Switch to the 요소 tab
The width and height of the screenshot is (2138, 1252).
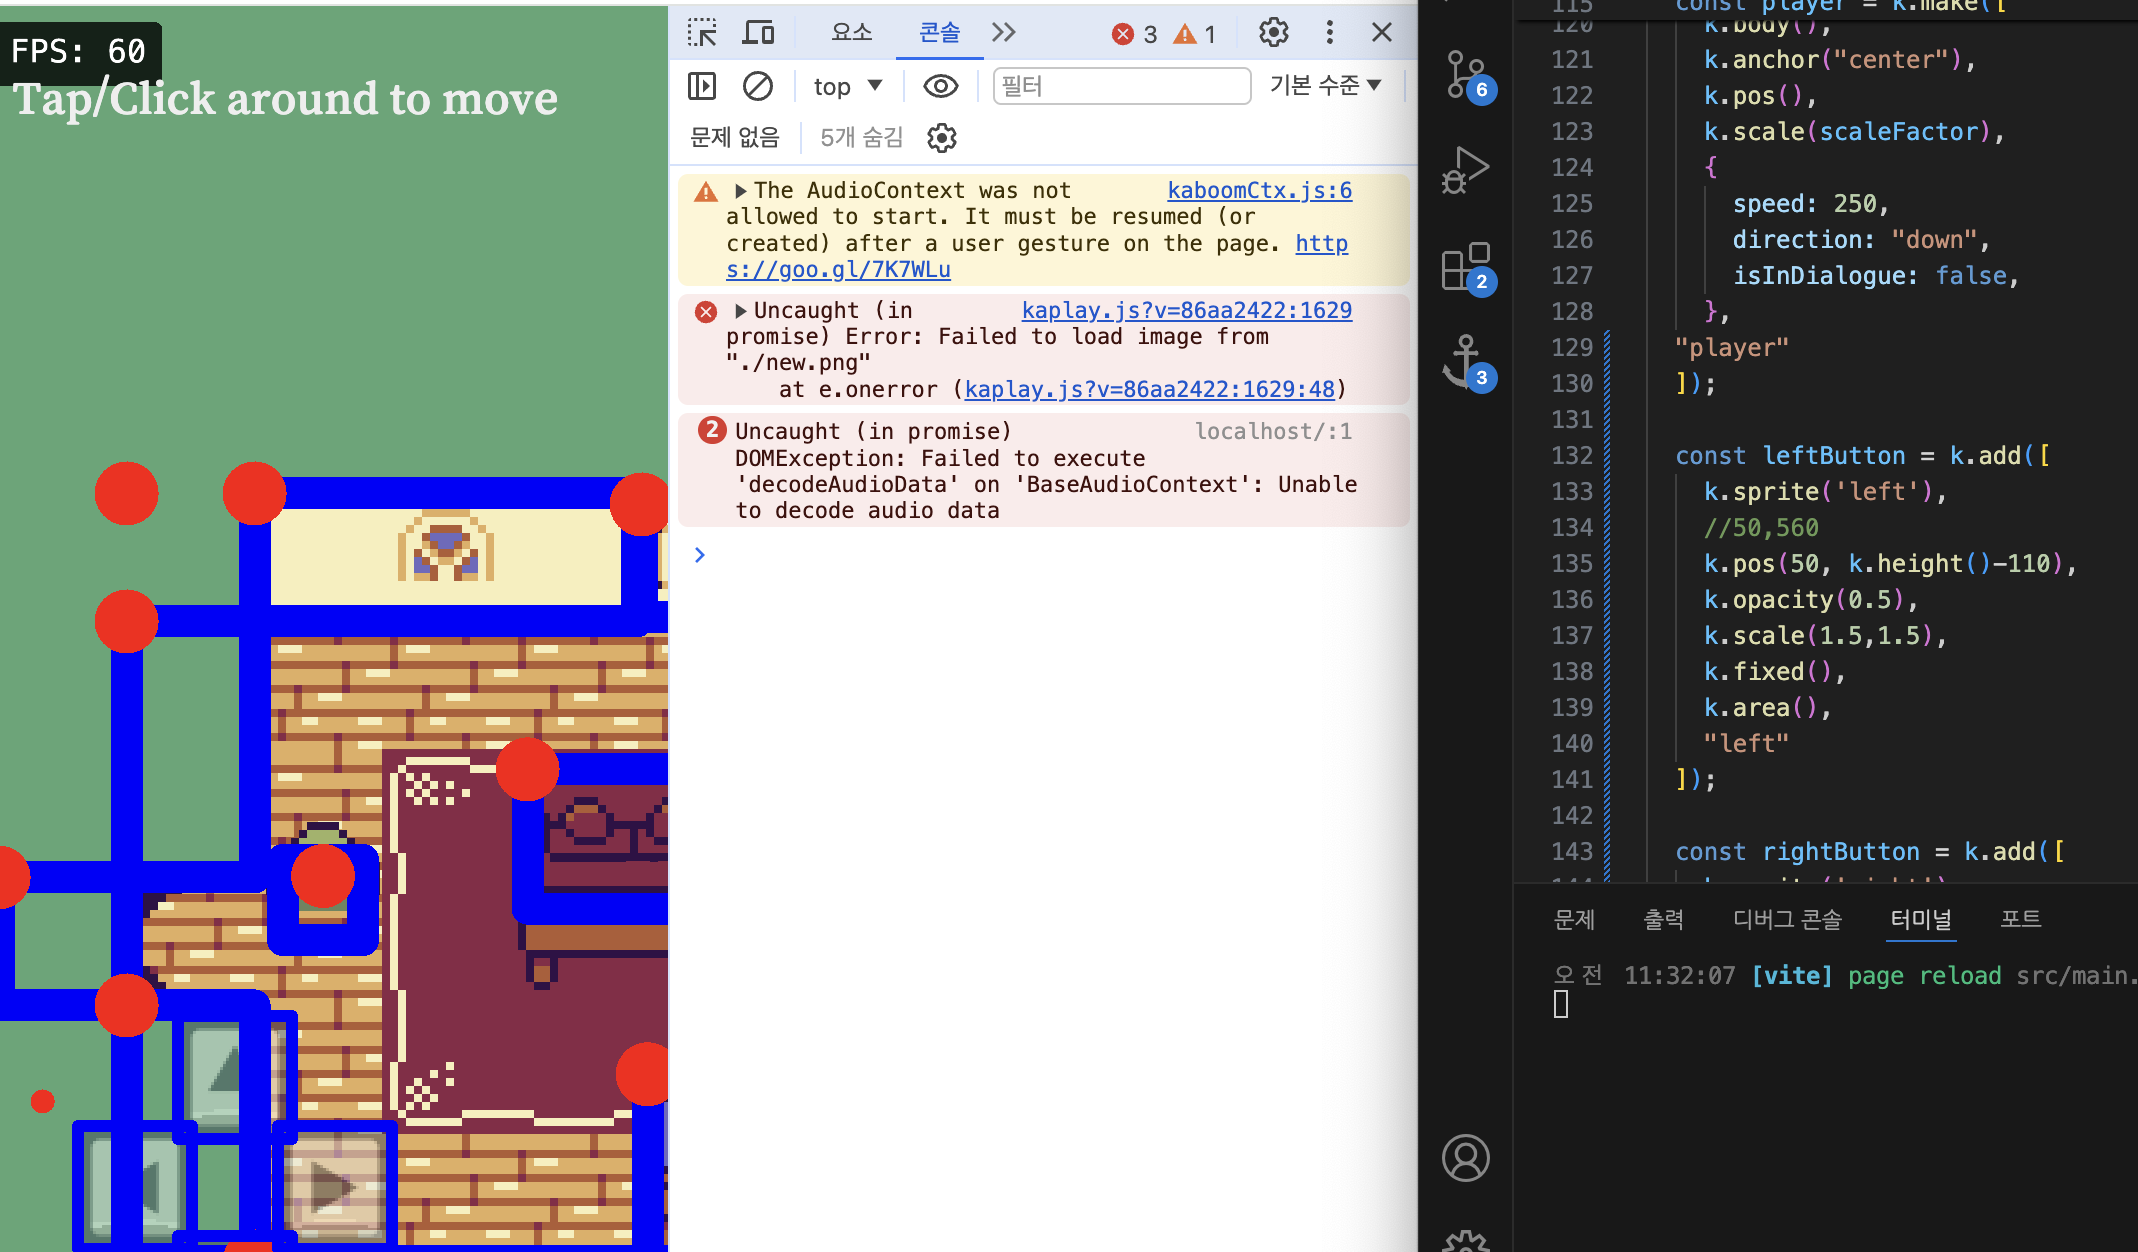pos(851,33)
